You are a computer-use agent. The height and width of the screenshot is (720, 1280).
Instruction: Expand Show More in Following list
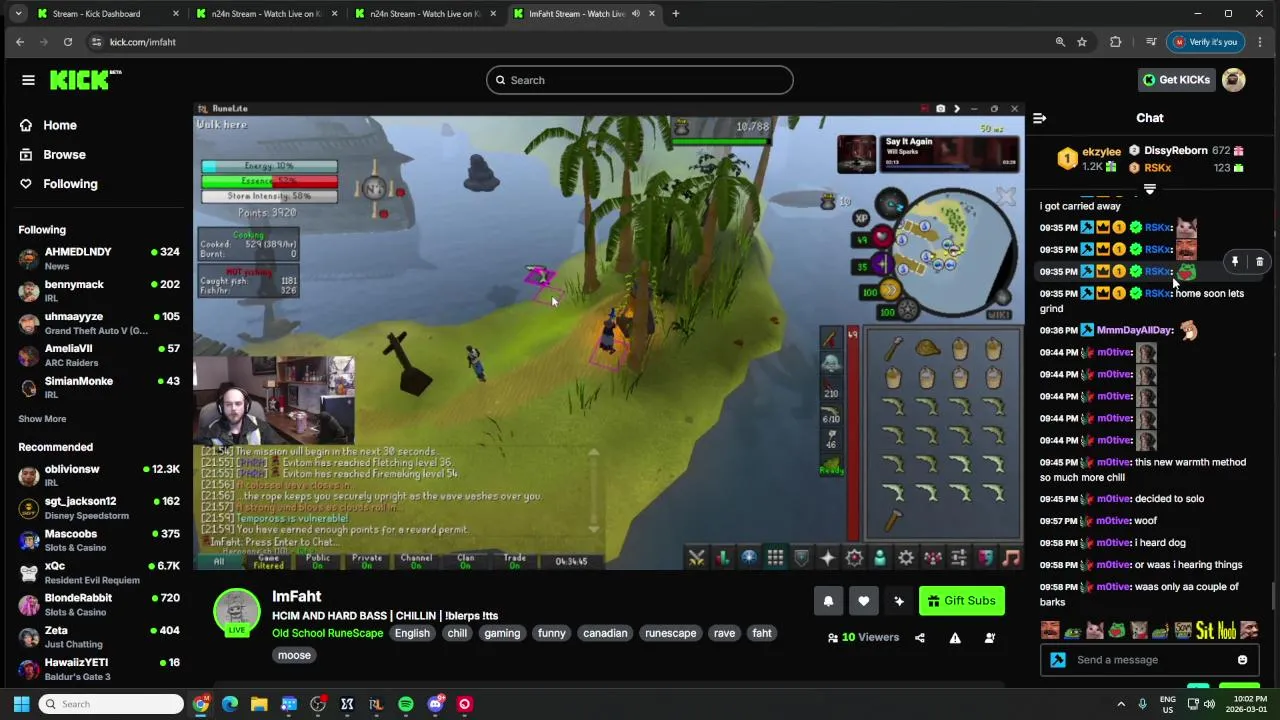pos(42,419)
